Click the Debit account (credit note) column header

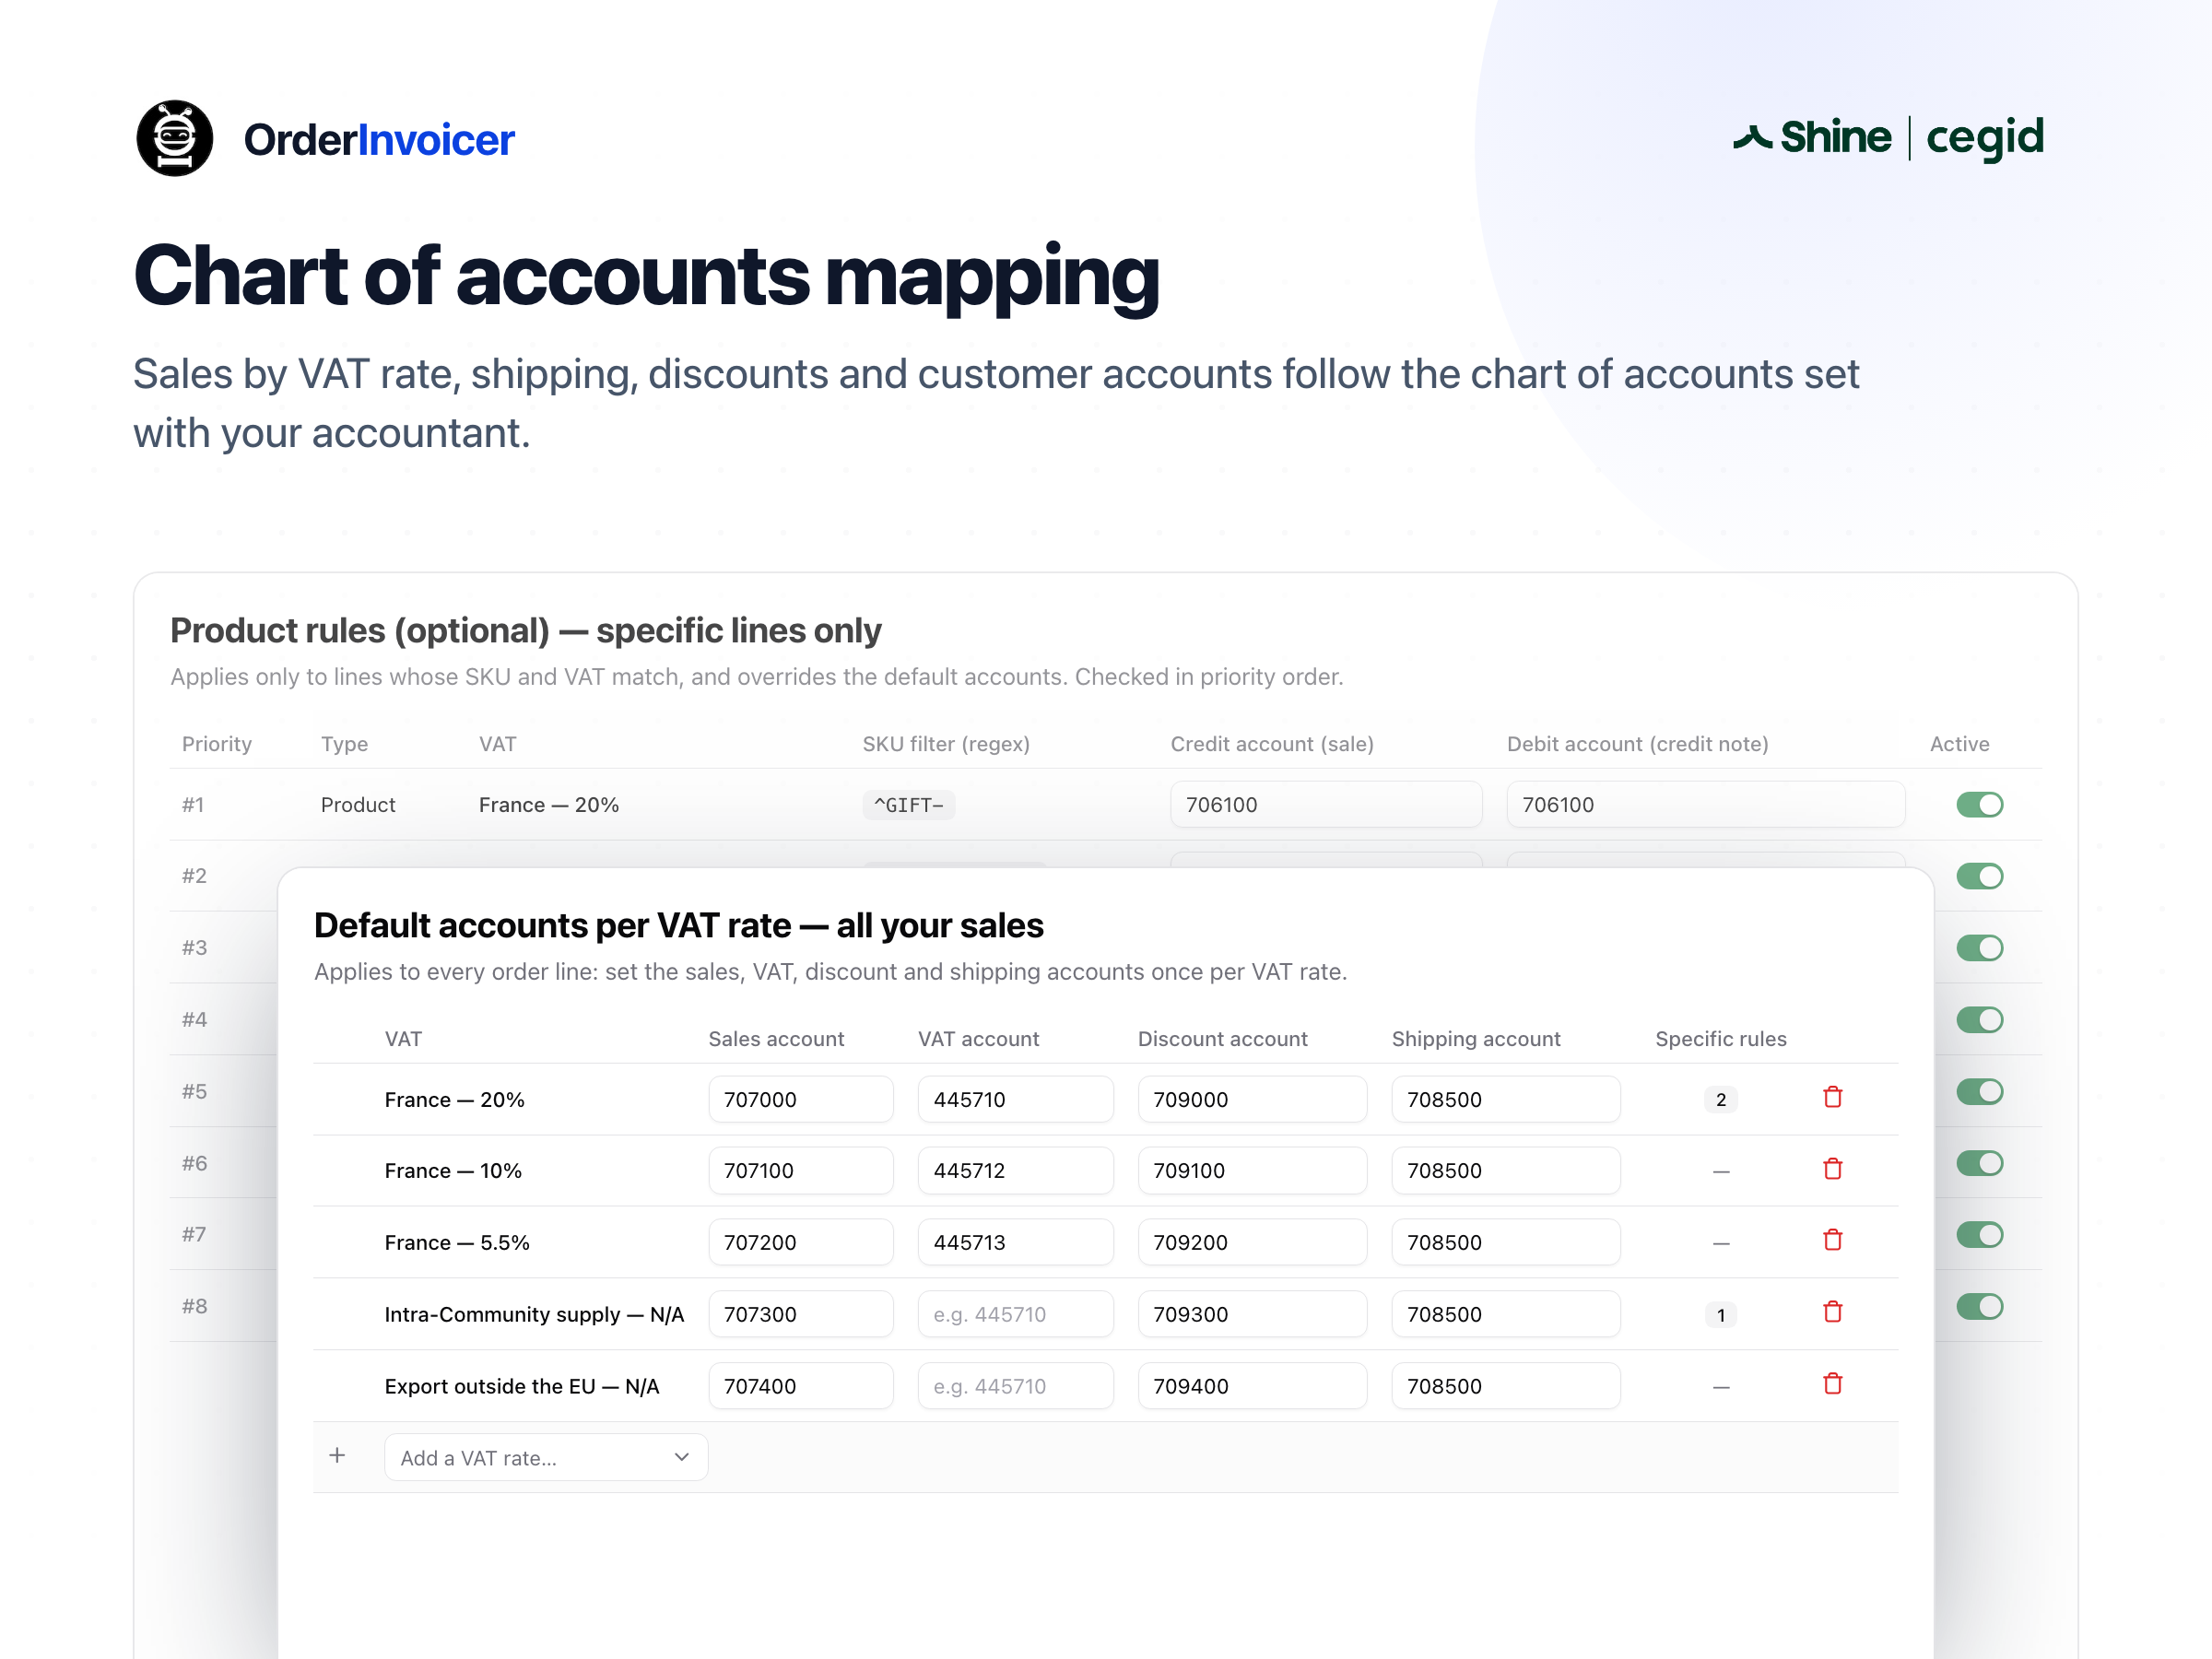coord(1638,744)
